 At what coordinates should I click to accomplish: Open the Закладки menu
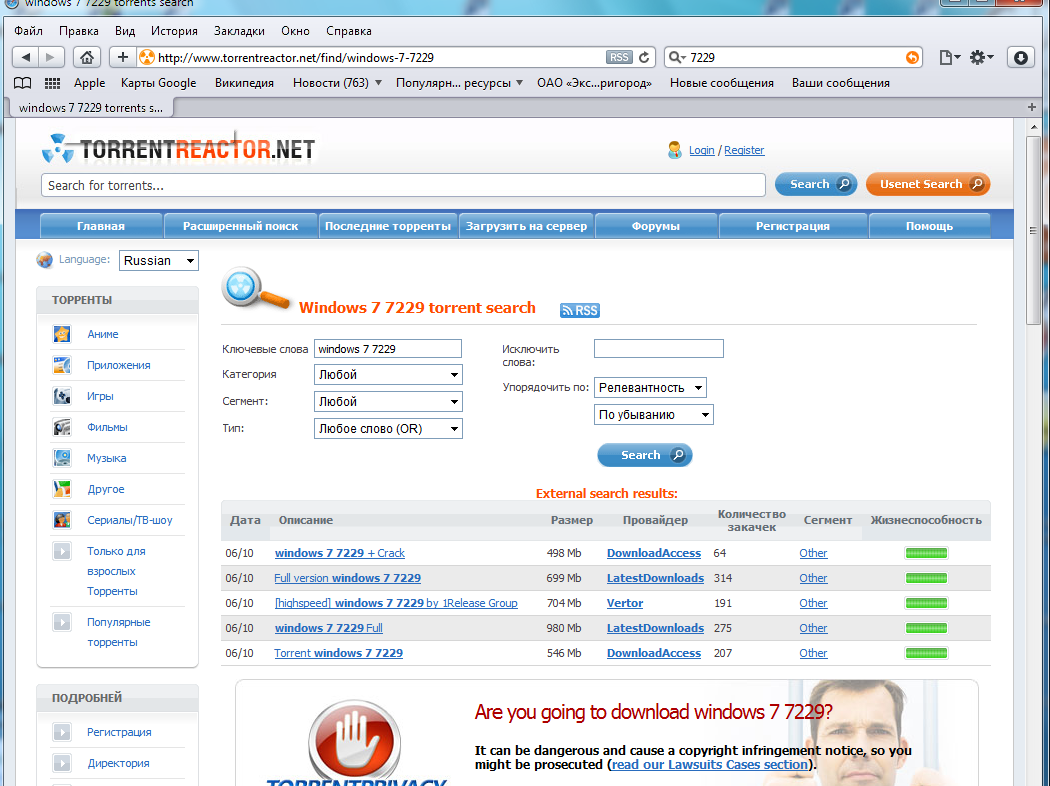pyautogui.click(x=239, y=31)
